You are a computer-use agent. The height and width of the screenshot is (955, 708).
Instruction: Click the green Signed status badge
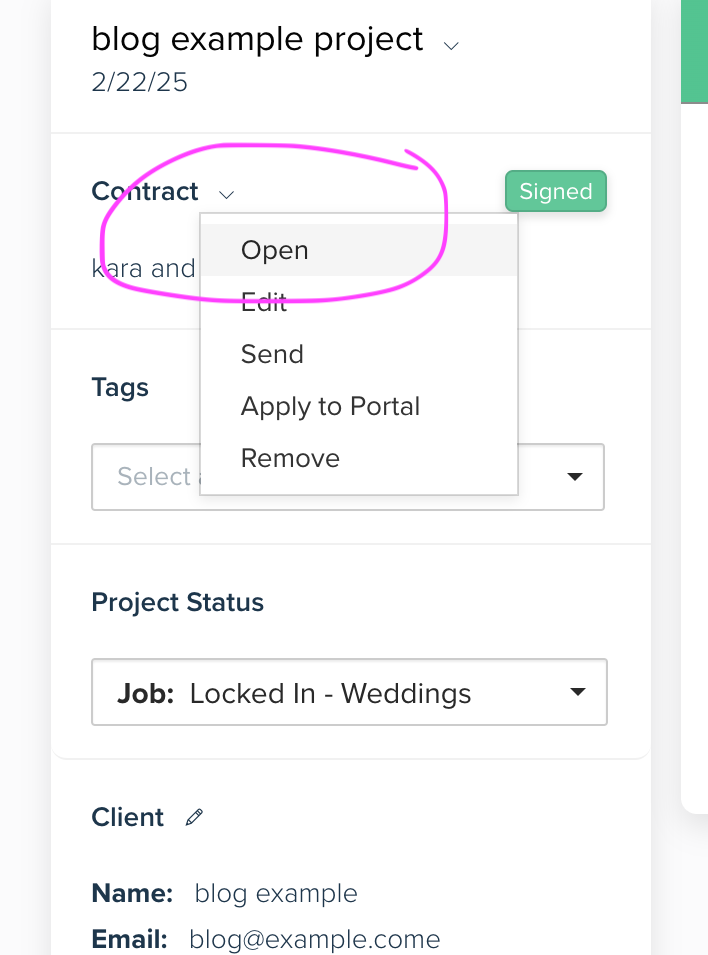point(556,191)
